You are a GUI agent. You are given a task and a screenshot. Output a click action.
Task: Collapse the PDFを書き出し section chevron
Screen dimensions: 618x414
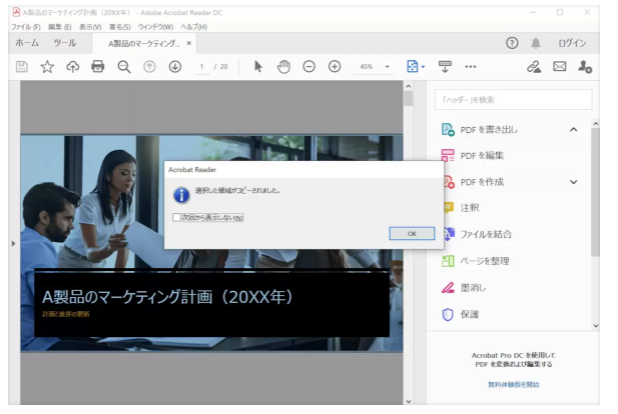(x=574, y=129)
